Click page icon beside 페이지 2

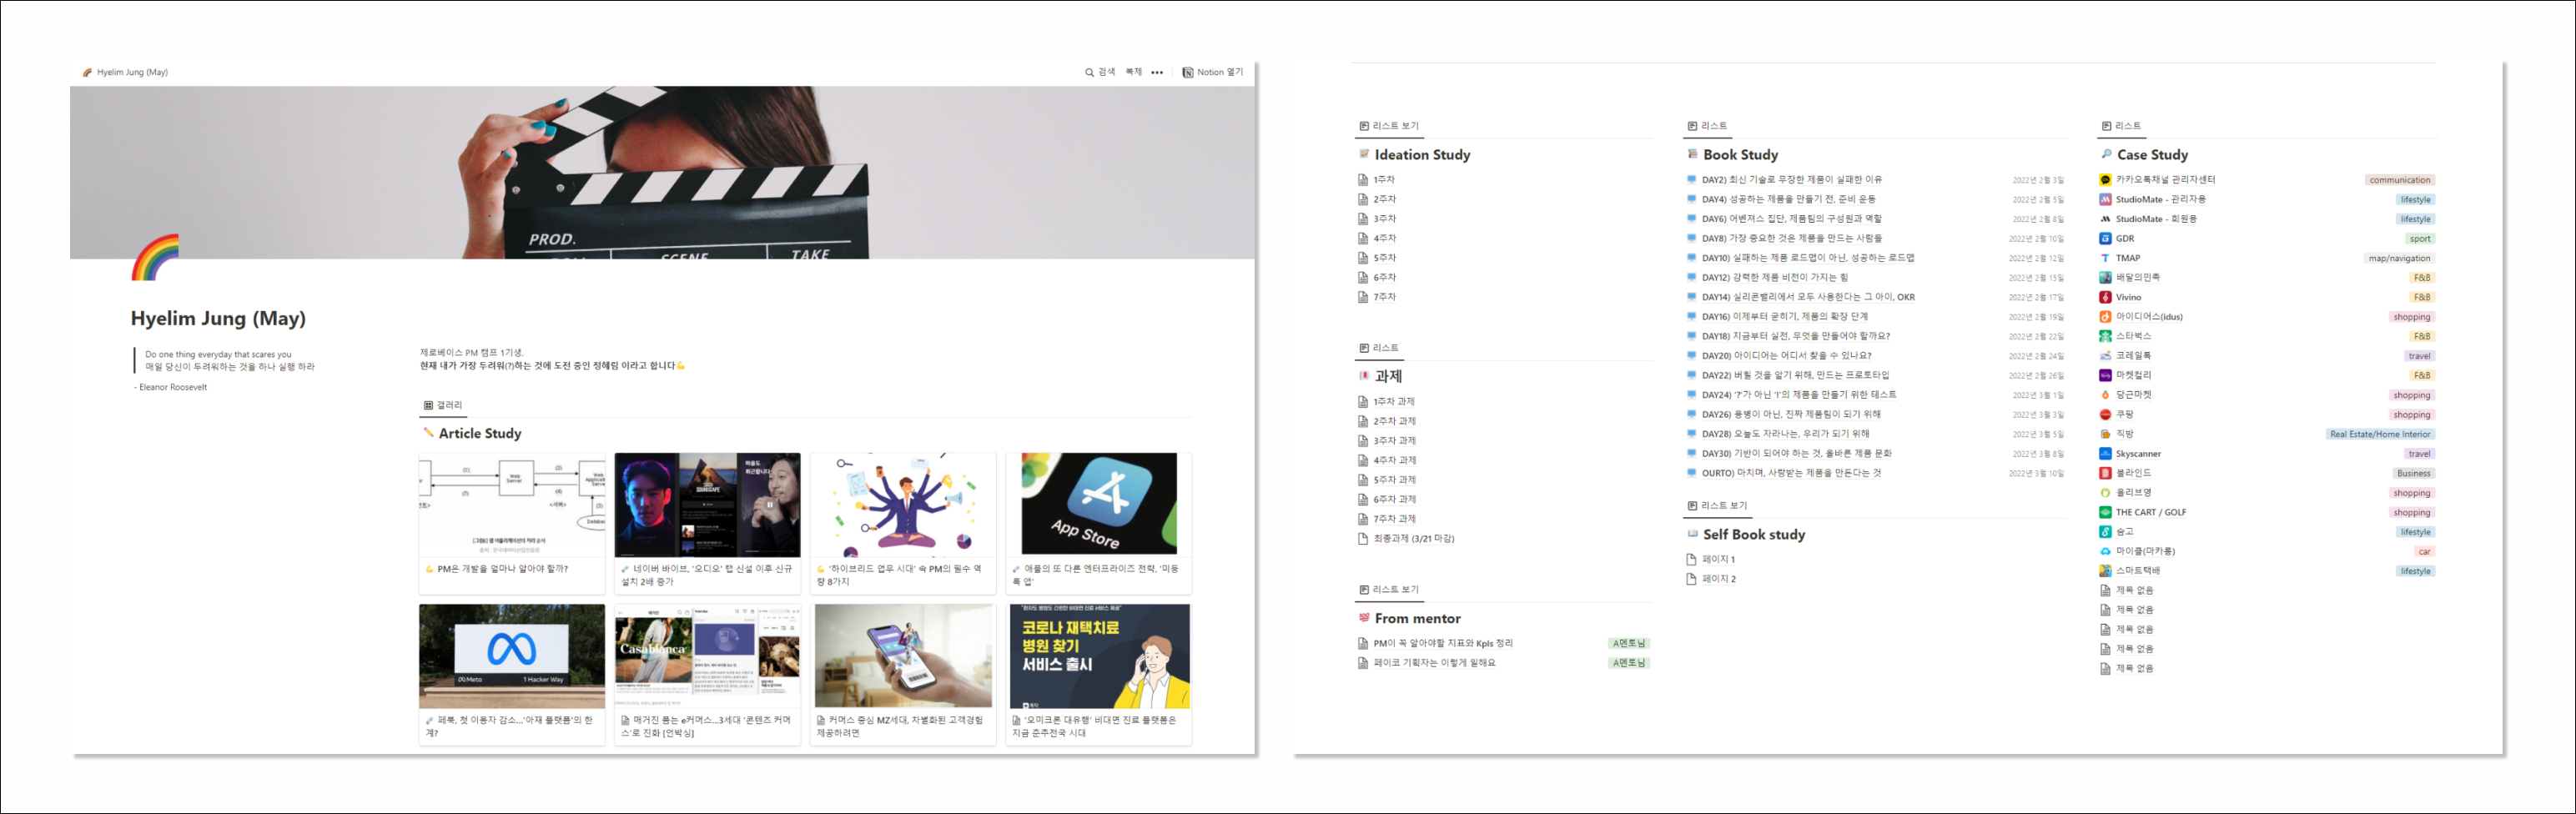1692,579
